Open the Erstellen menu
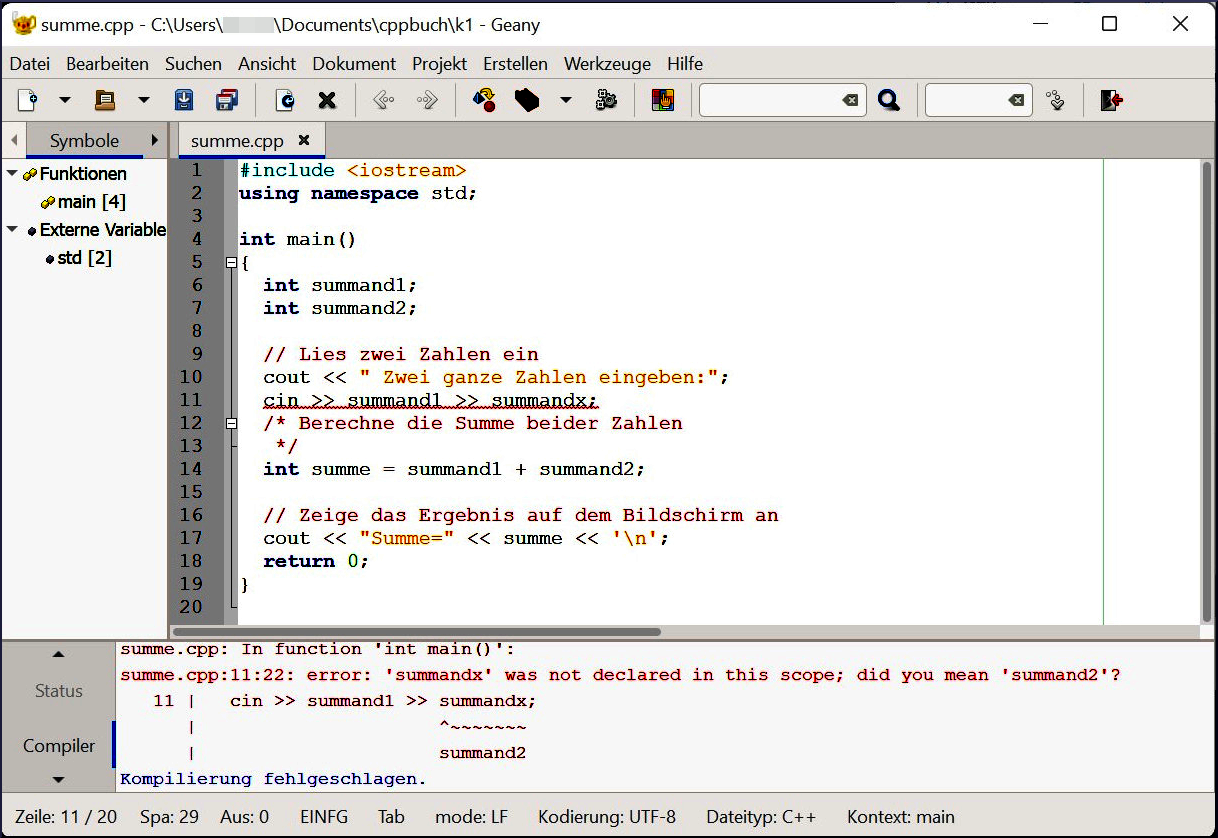Image resolution: width=1218 pixels, height=838 pixels. (515, 64)
